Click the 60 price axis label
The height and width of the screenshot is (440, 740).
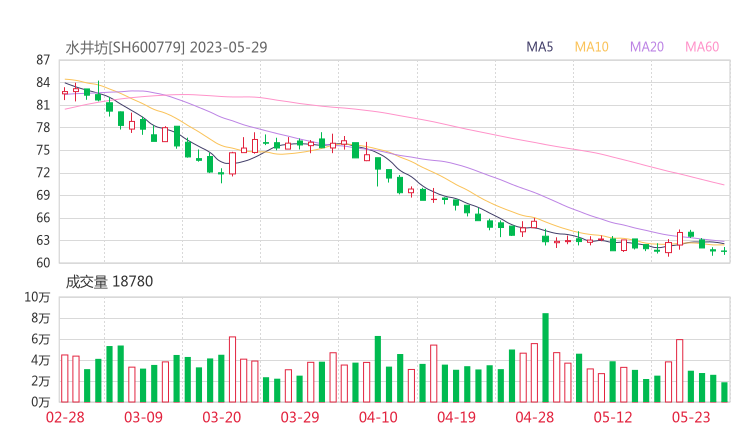(x=43, y=262)
